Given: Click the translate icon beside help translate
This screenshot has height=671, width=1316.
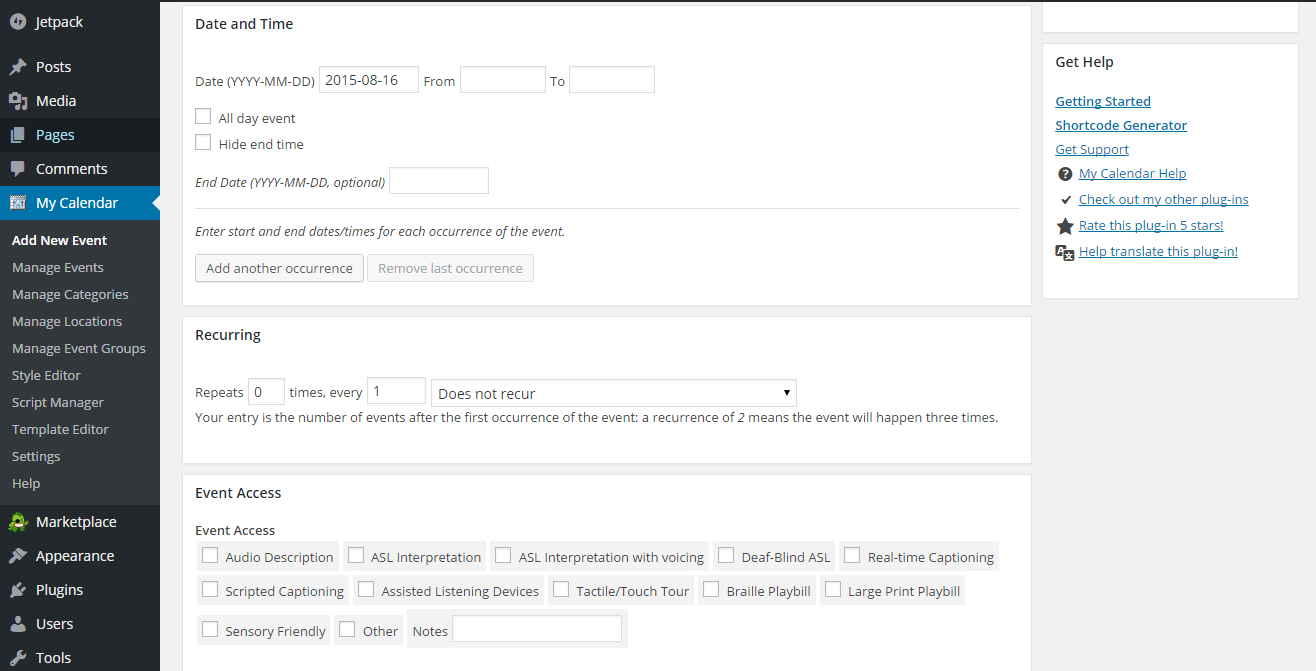Looking at the screenshot, I should tap(1065, 252).
